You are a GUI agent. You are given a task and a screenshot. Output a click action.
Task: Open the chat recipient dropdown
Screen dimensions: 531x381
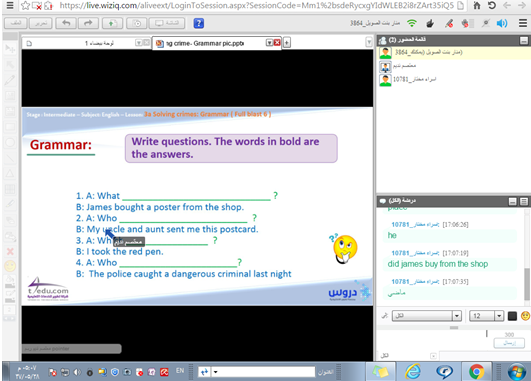(x=426, y=316)
